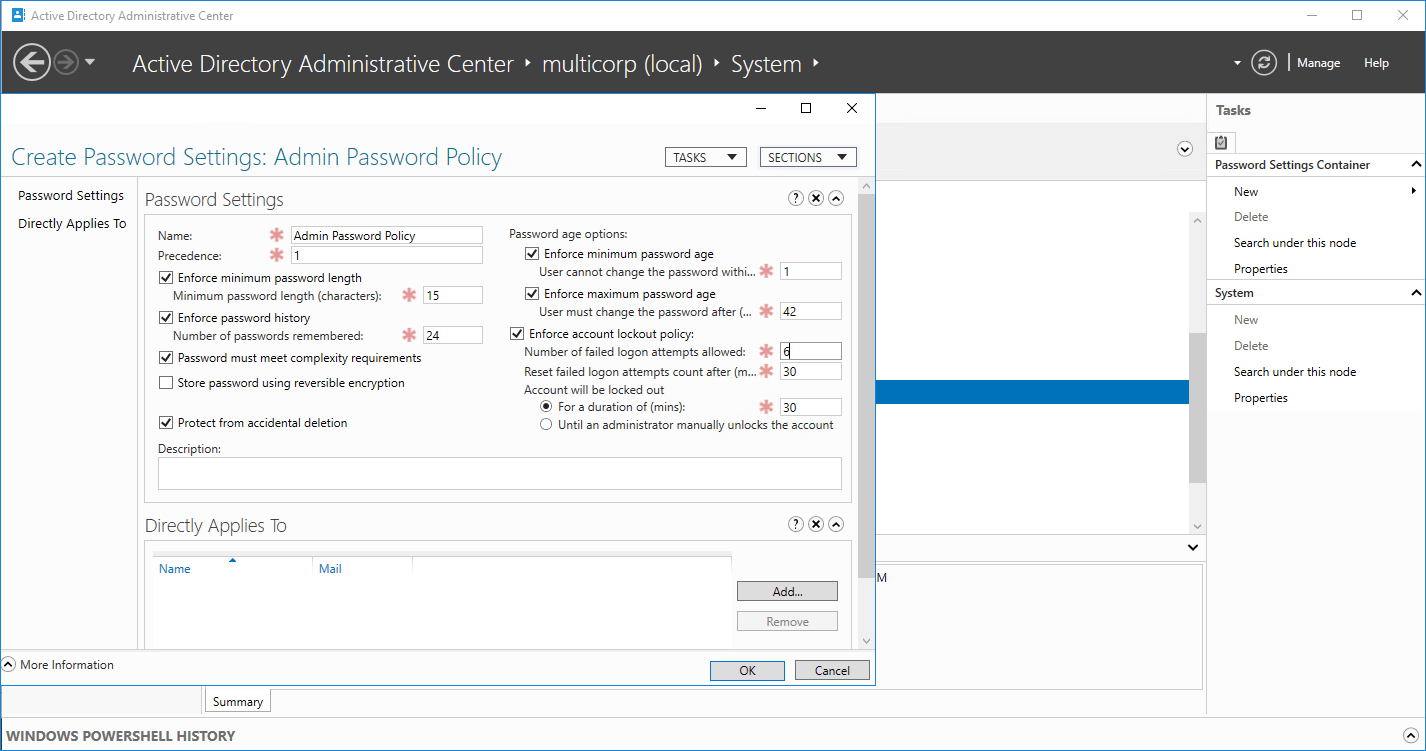Click the forward navigation arrow

[x=66, y=63]
